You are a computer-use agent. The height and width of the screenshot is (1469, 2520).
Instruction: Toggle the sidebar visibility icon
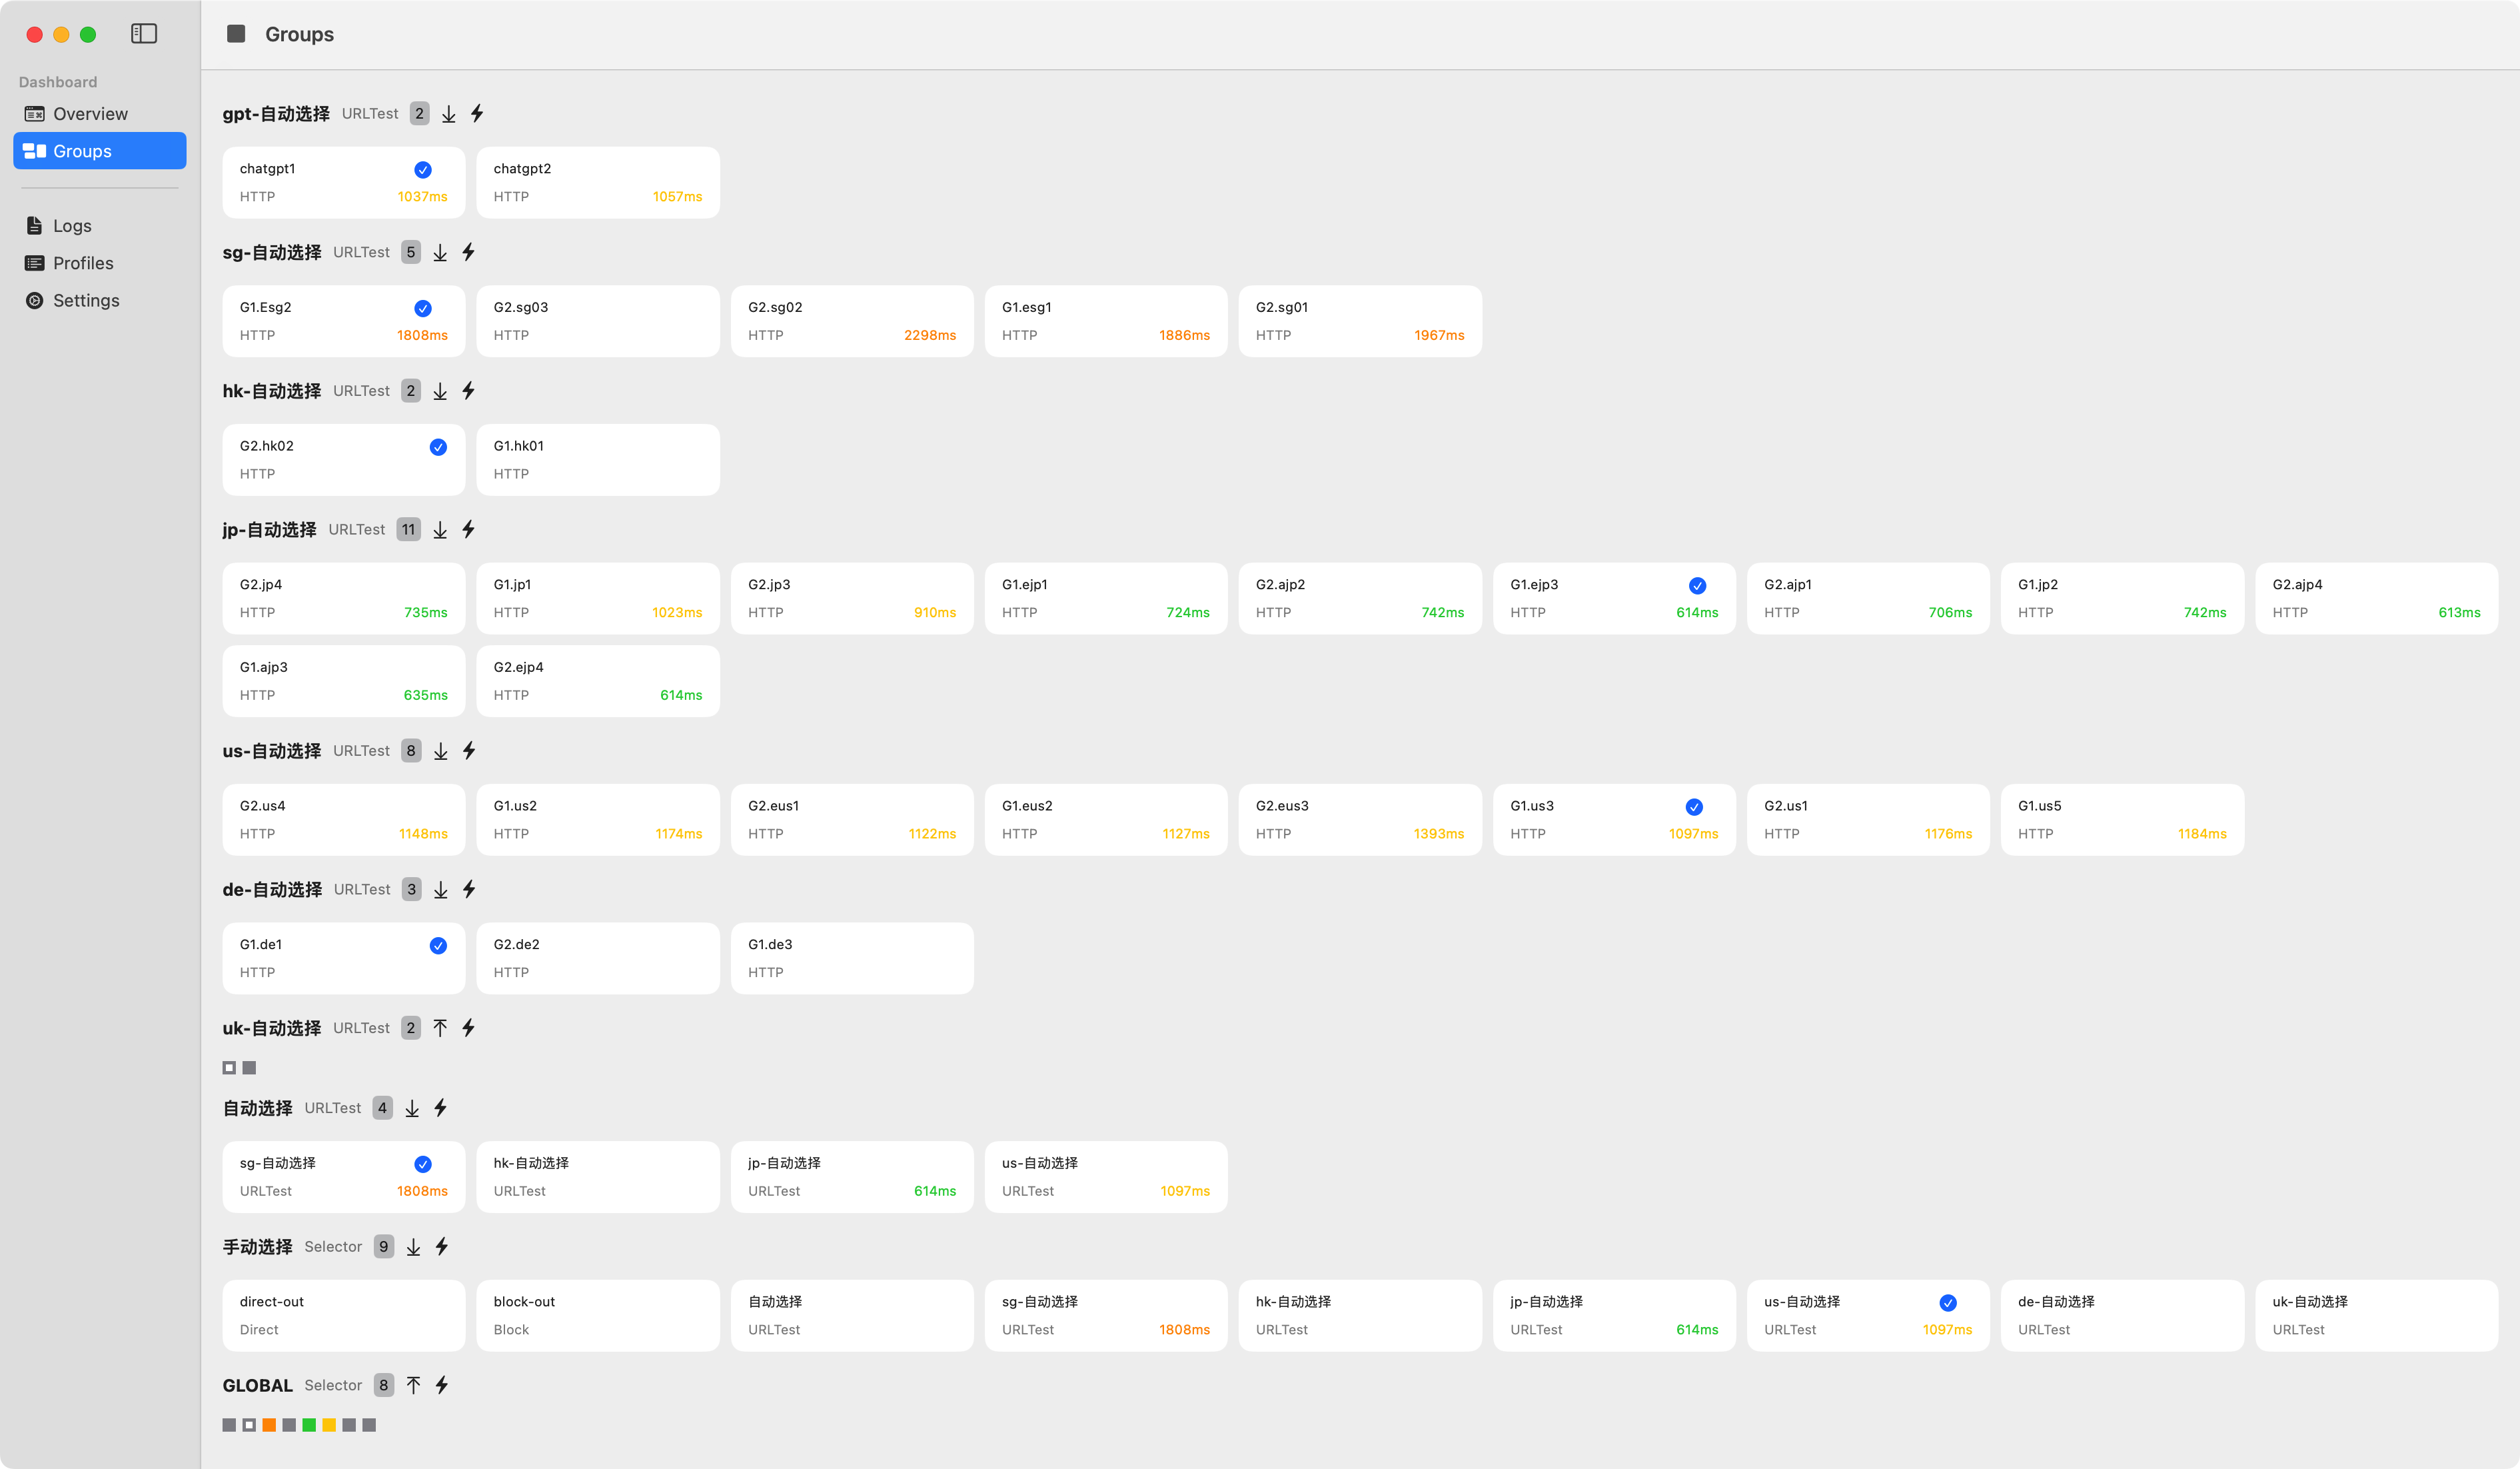pyautogui.click(x=144, y=34)
